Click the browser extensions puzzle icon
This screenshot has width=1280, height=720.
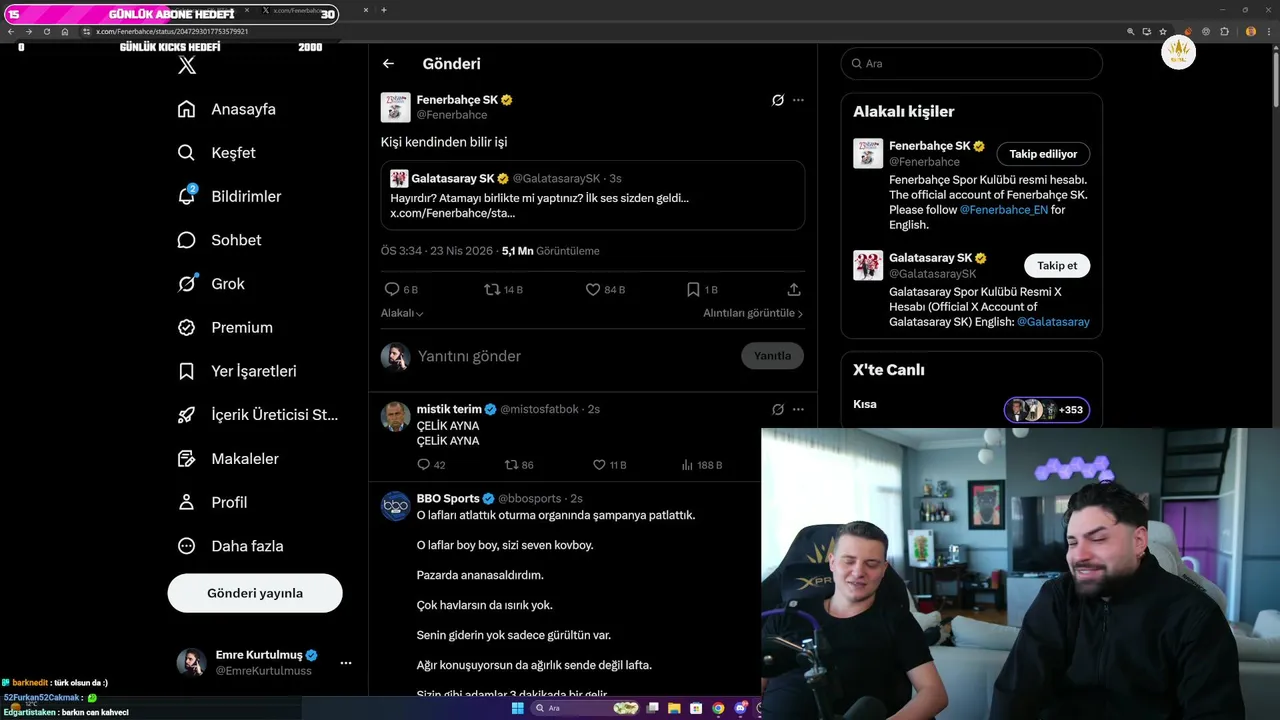1225,32
